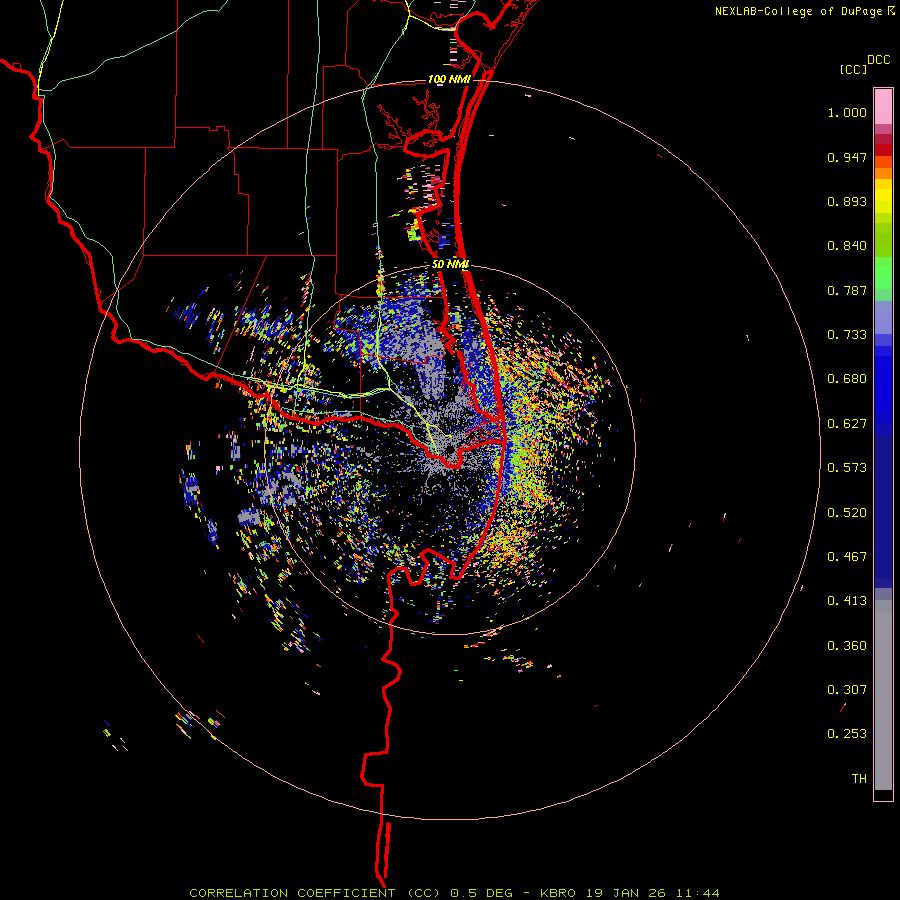This screenshot has width=900, height=900.
Task: Select the 0.467 legend value
Action: coord(847,557)
